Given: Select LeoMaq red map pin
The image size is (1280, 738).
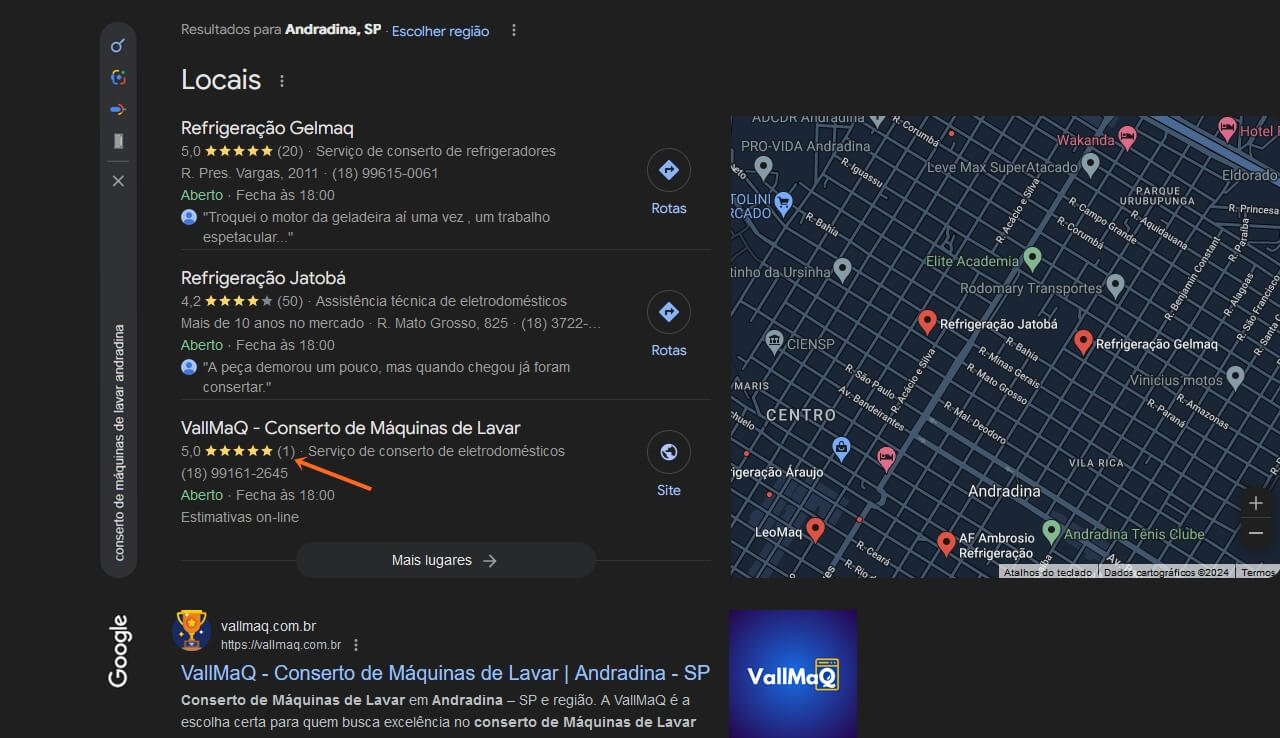Looking at the screenshot, I should (x=815, y=530).
